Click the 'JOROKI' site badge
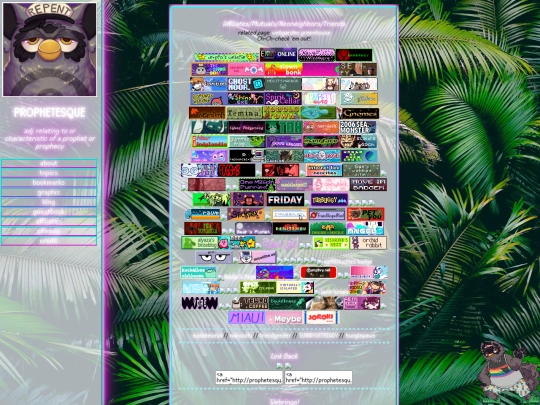Image resolution: width=540 pixels, height=405 pixels. point(321,318)
